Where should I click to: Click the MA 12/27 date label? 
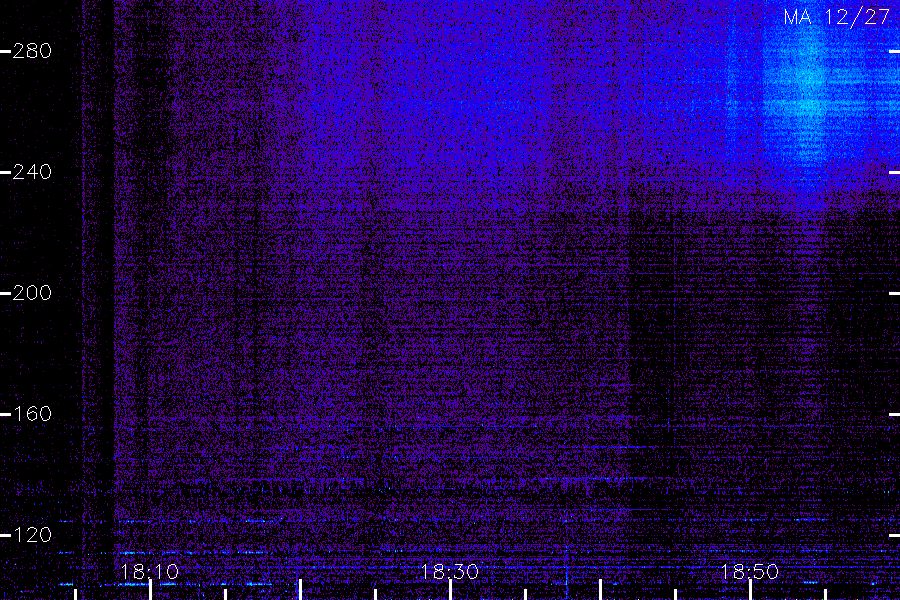[x=836, y=17]
